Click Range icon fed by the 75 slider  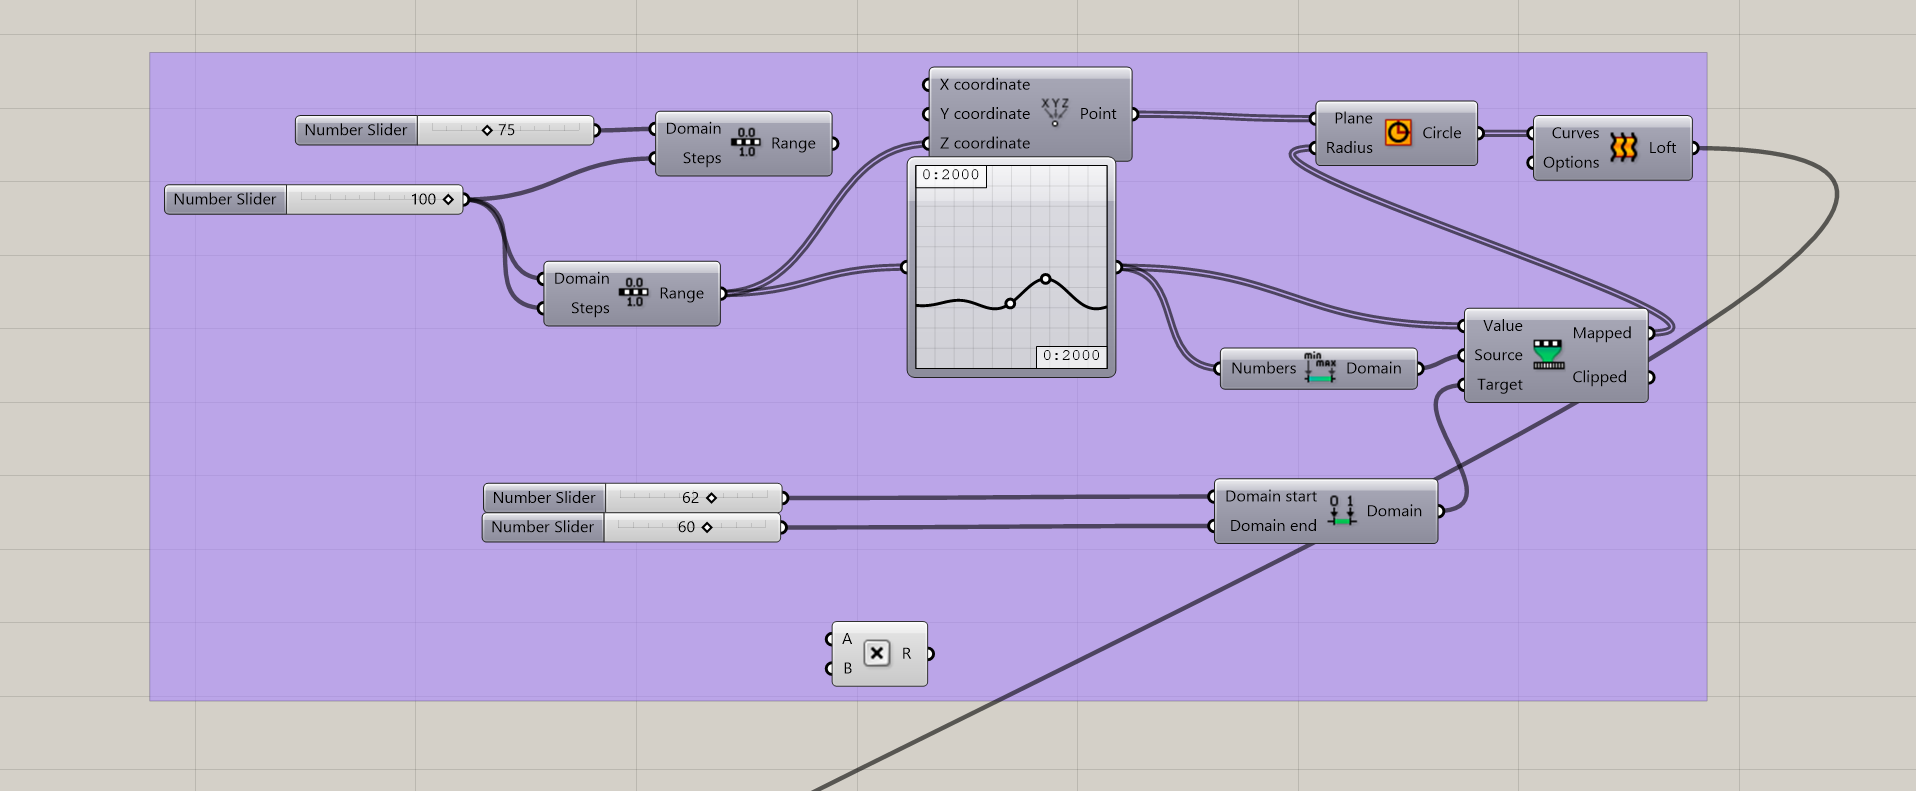pyautogui.click(x=746, y=143)
